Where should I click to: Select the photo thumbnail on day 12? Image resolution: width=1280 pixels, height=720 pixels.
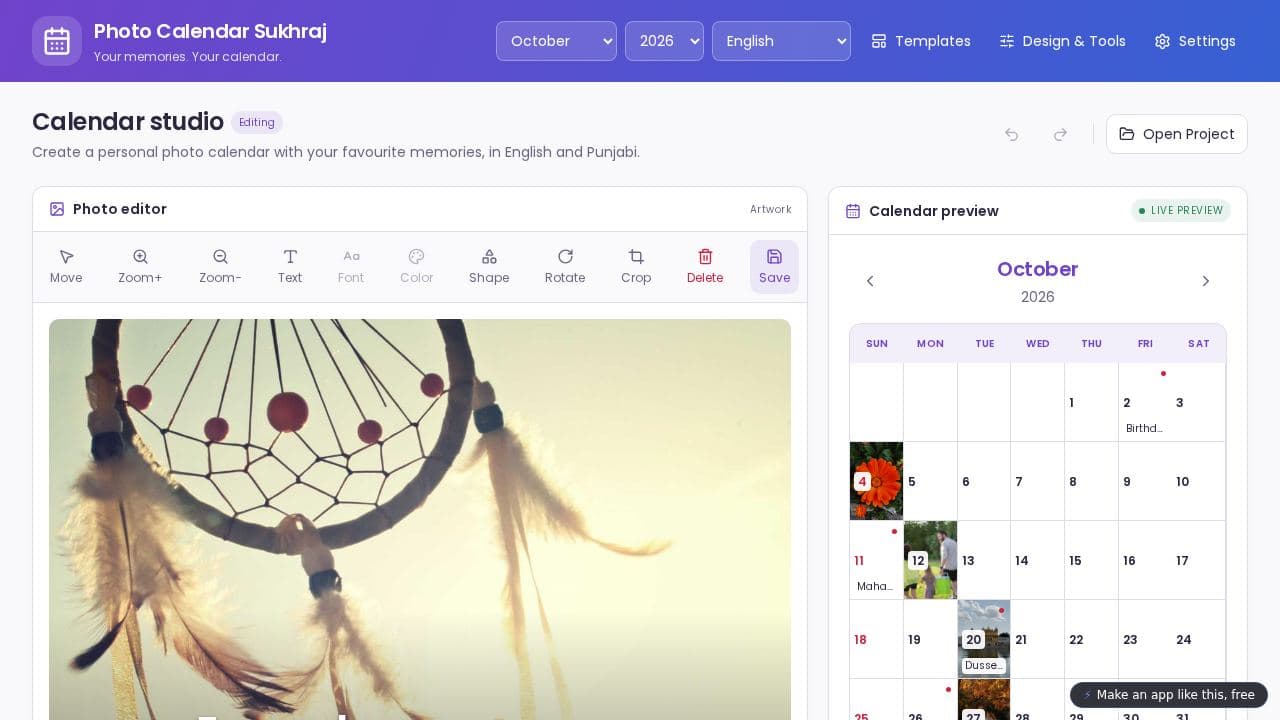tap(930, 560)
